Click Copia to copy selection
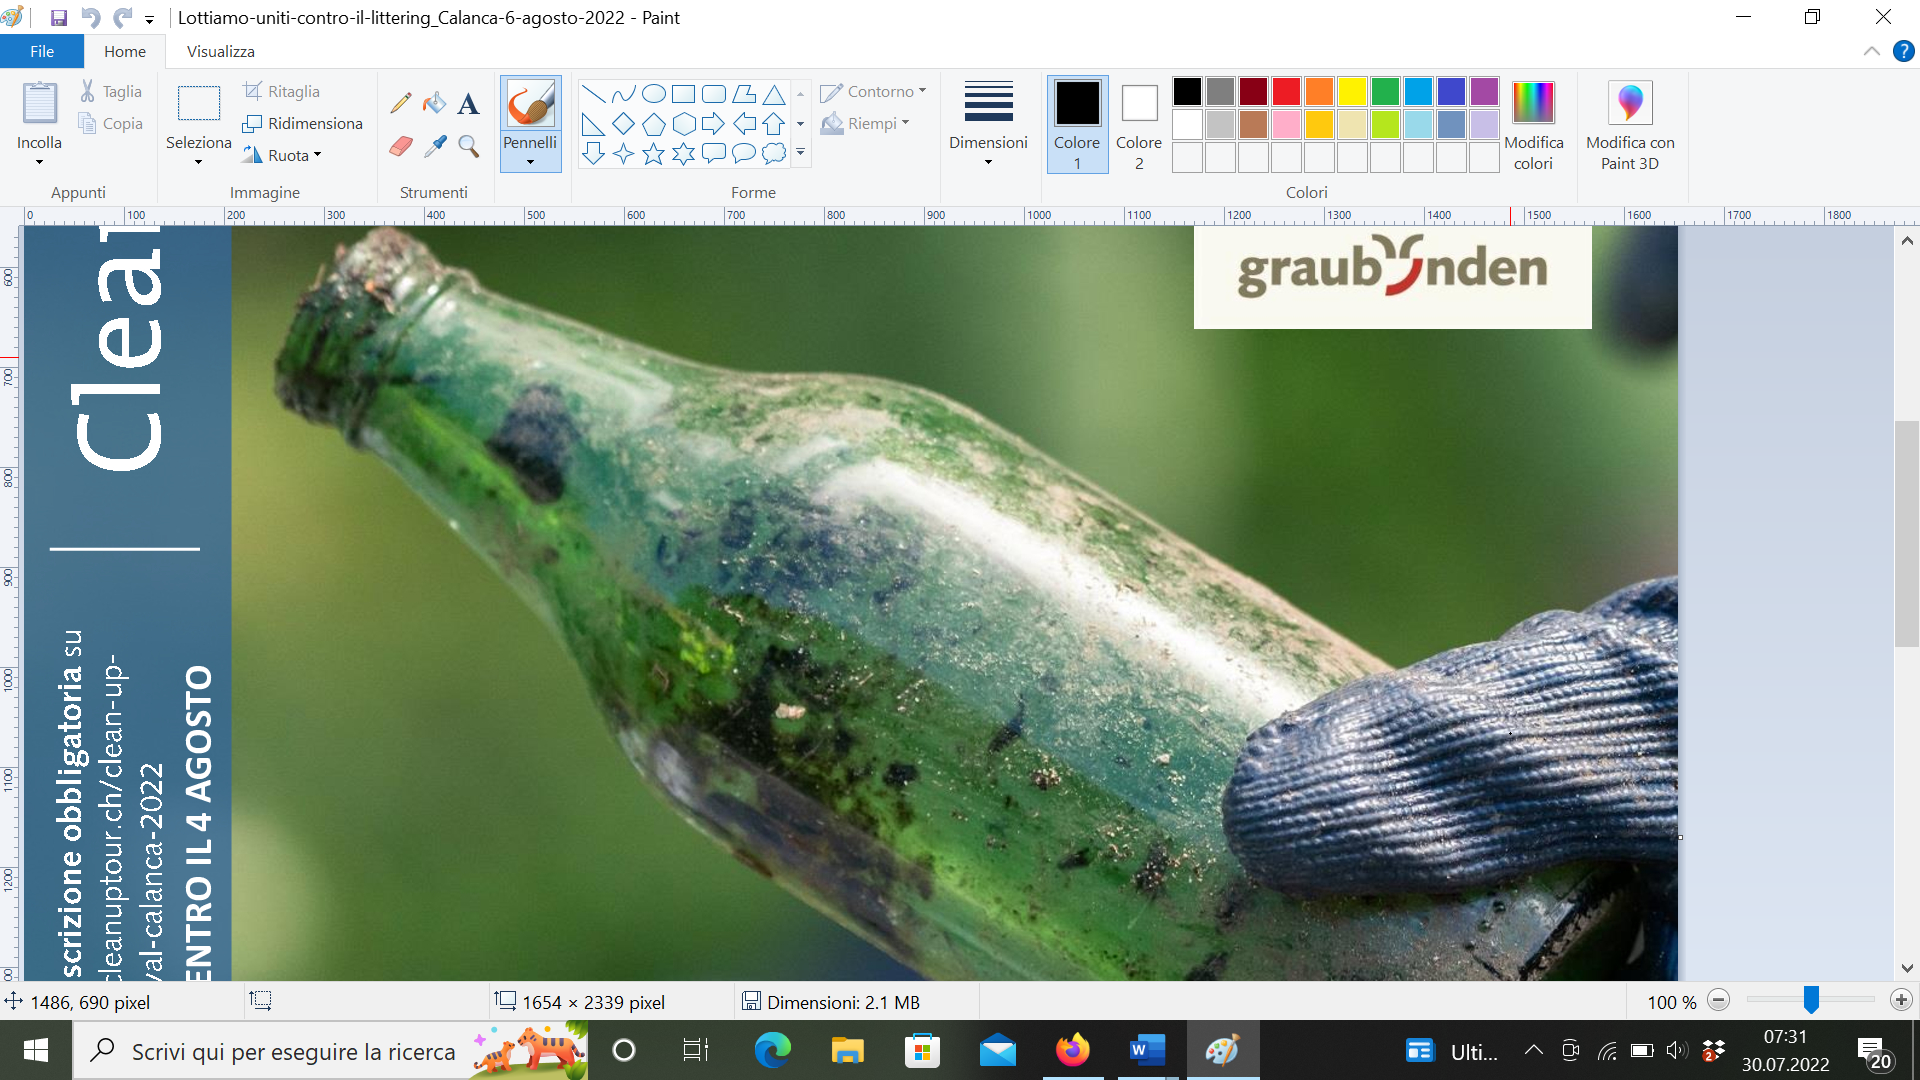The height and width of the screenshot is (1080, 1920). [111, 124]
